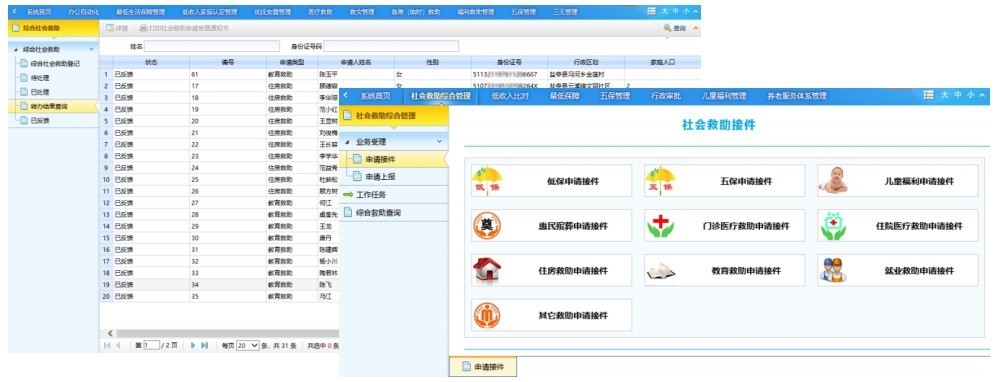
Task: Collapse the 业务受理 section with its chevron
Action: point(440,141)
